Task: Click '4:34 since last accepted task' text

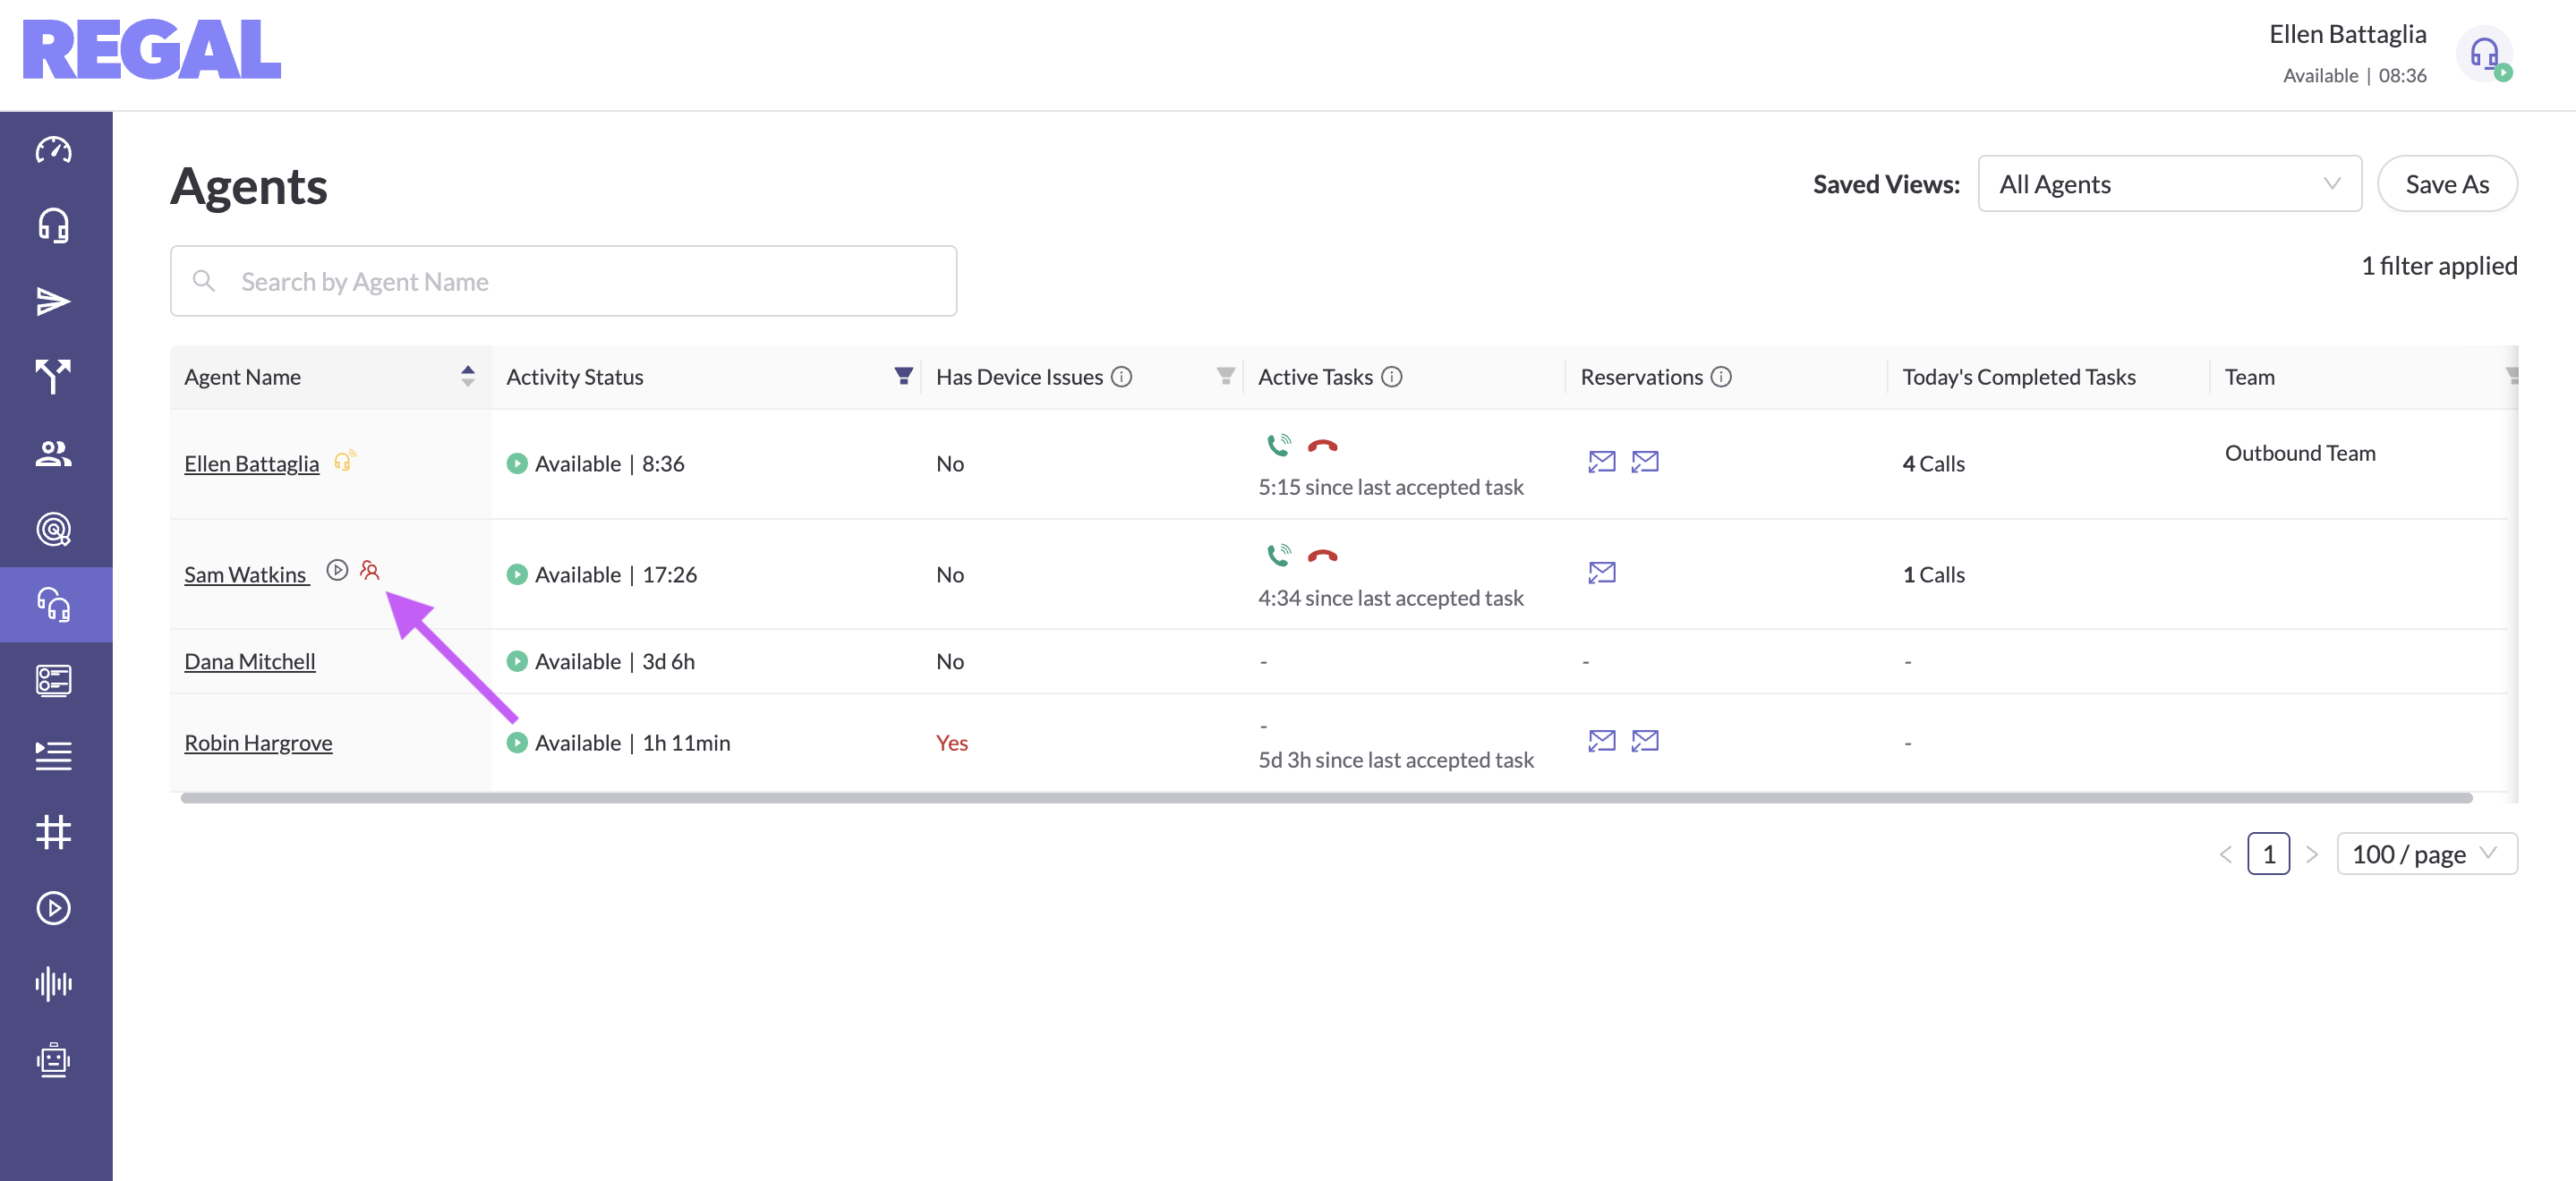Action: pyautogui.click(x=1390, y=598)
